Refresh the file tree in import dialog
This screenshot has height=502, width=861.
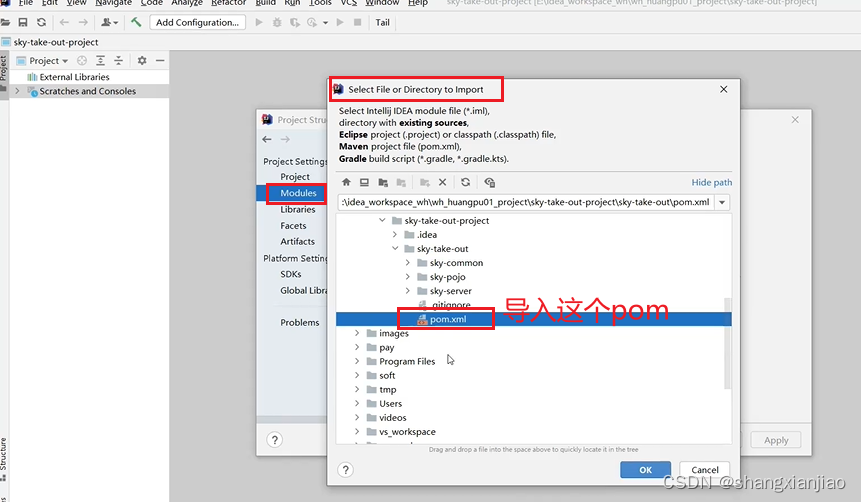pos(466,182)
